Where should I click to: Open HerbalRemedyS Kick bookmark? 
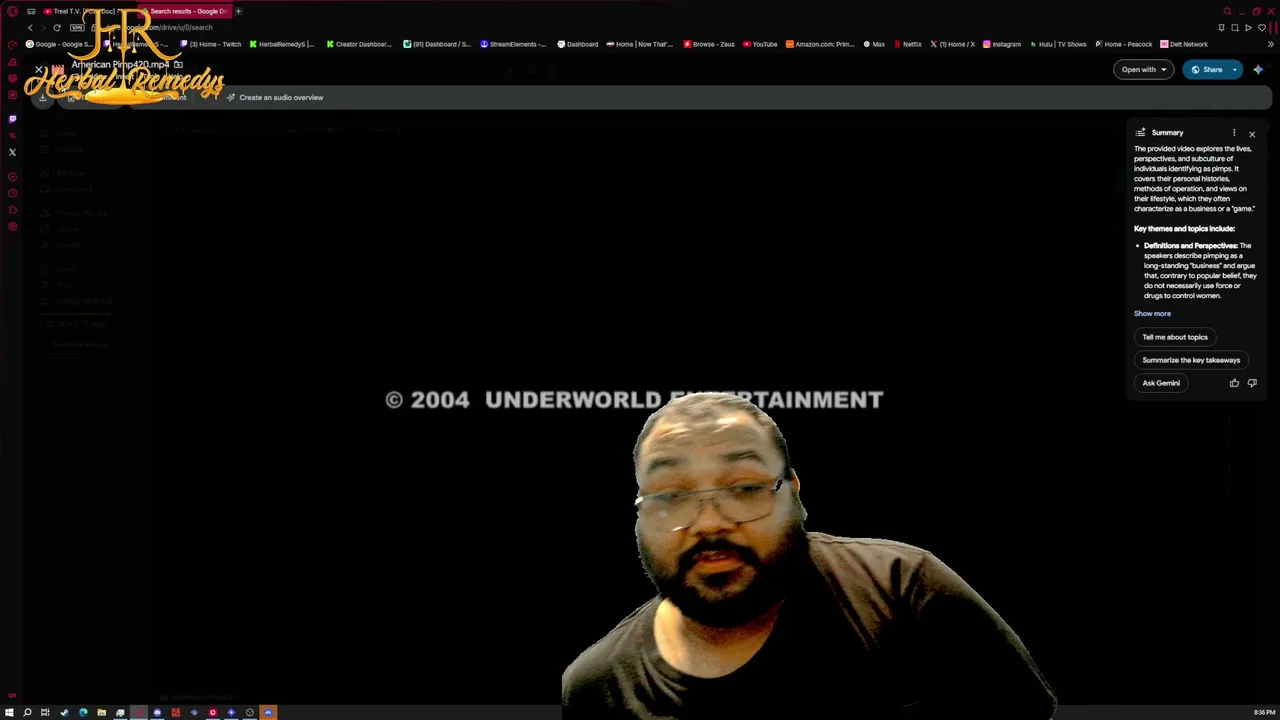pos(281,44)
